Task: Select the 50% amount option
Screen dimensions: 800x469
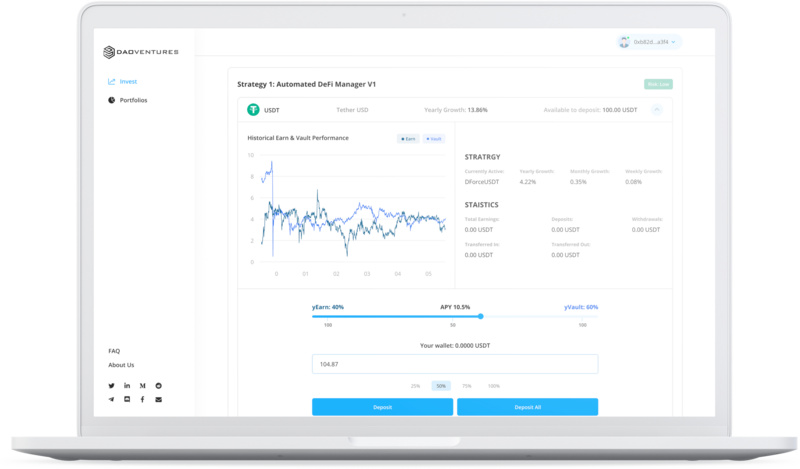Action: pos(441,386)
